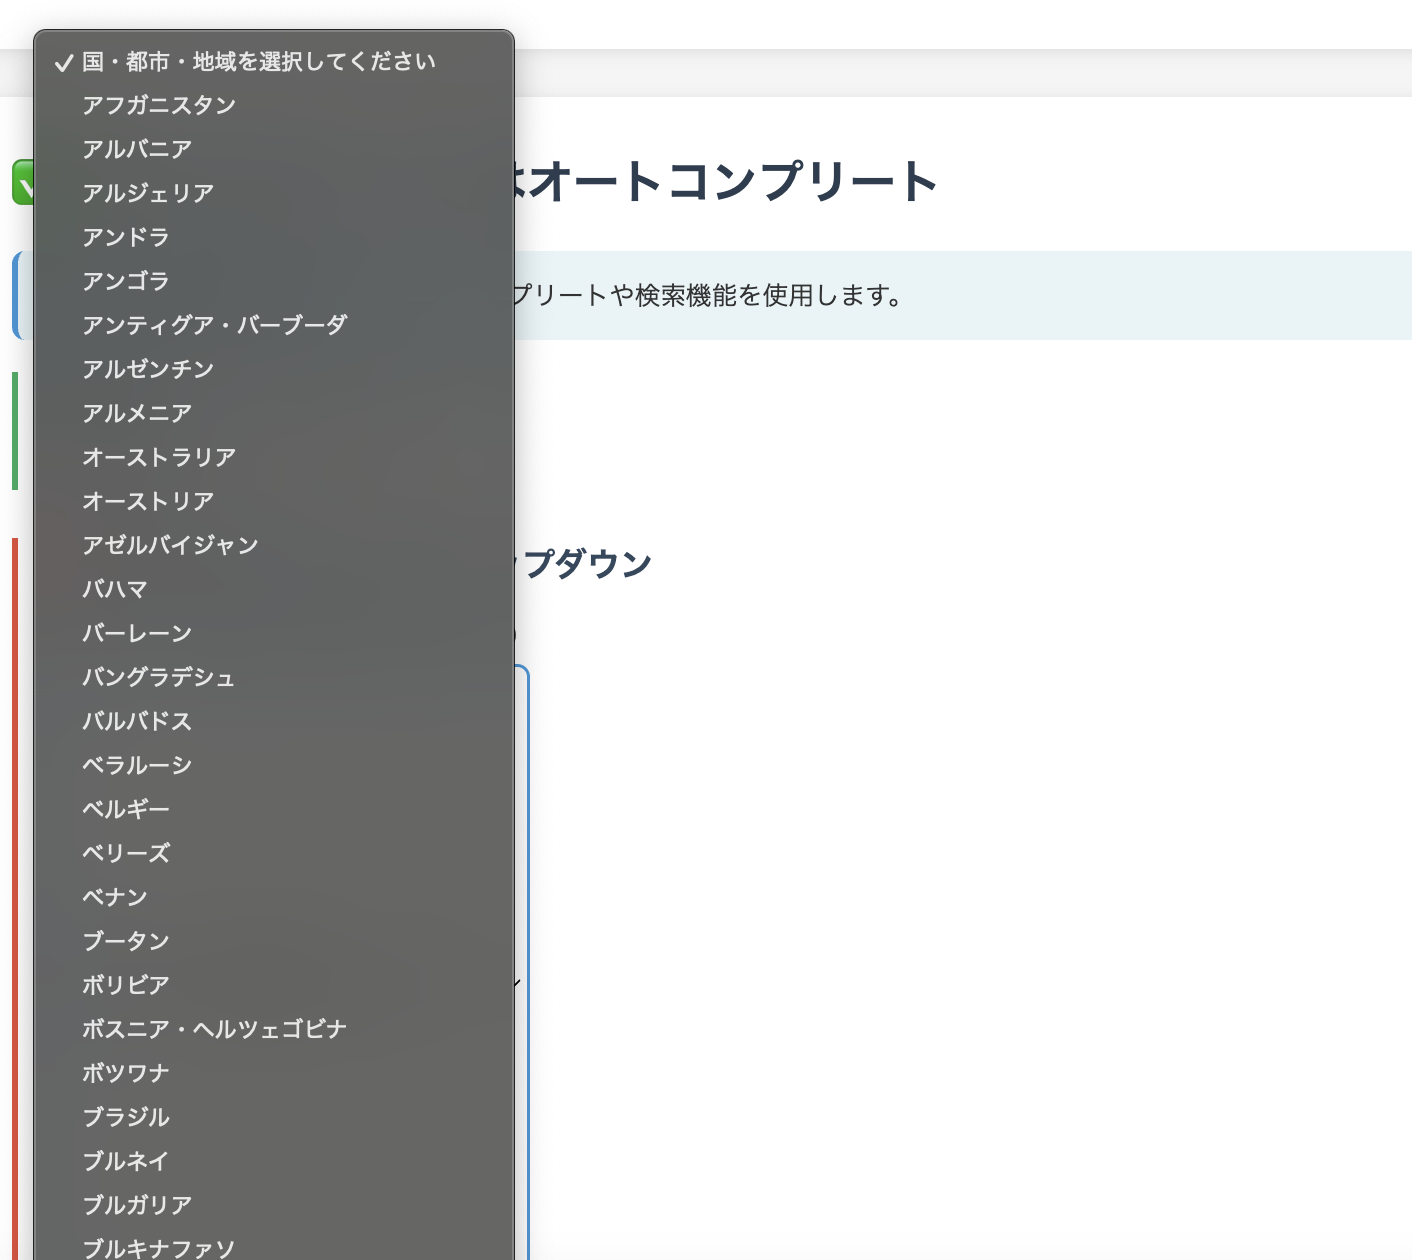Select アルバニア in the dropdown

tap(274, 150)
